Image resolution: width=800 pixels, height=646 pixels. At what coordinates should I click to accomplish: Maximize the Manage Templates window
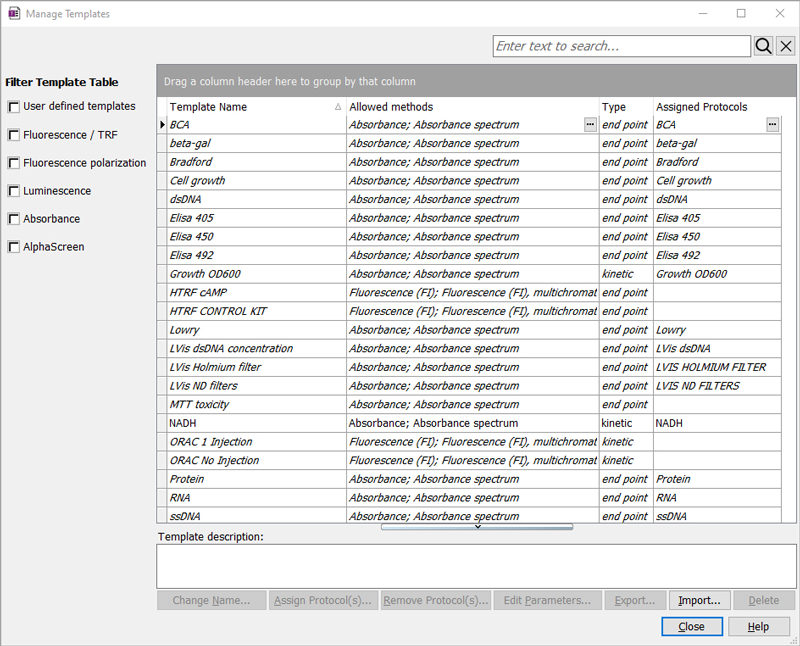pos(741,14)
